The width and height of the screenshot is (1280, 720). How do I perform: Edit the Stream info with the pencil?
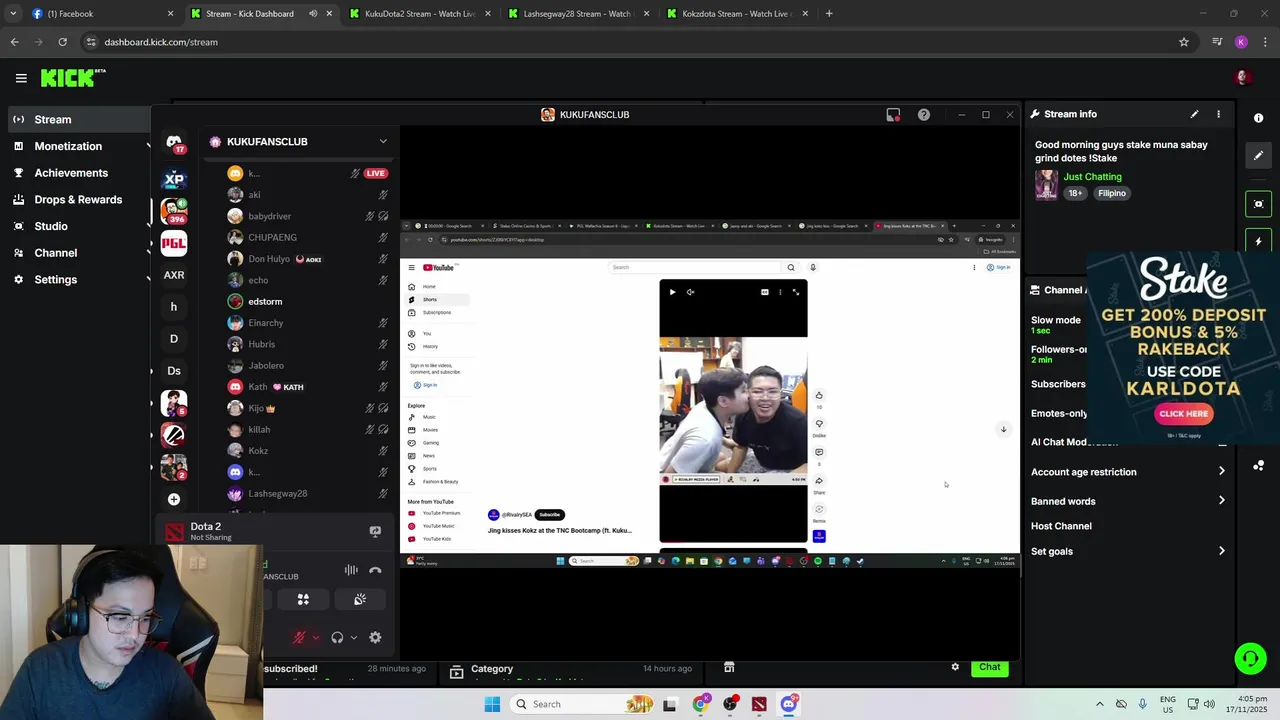point(1194,114)
